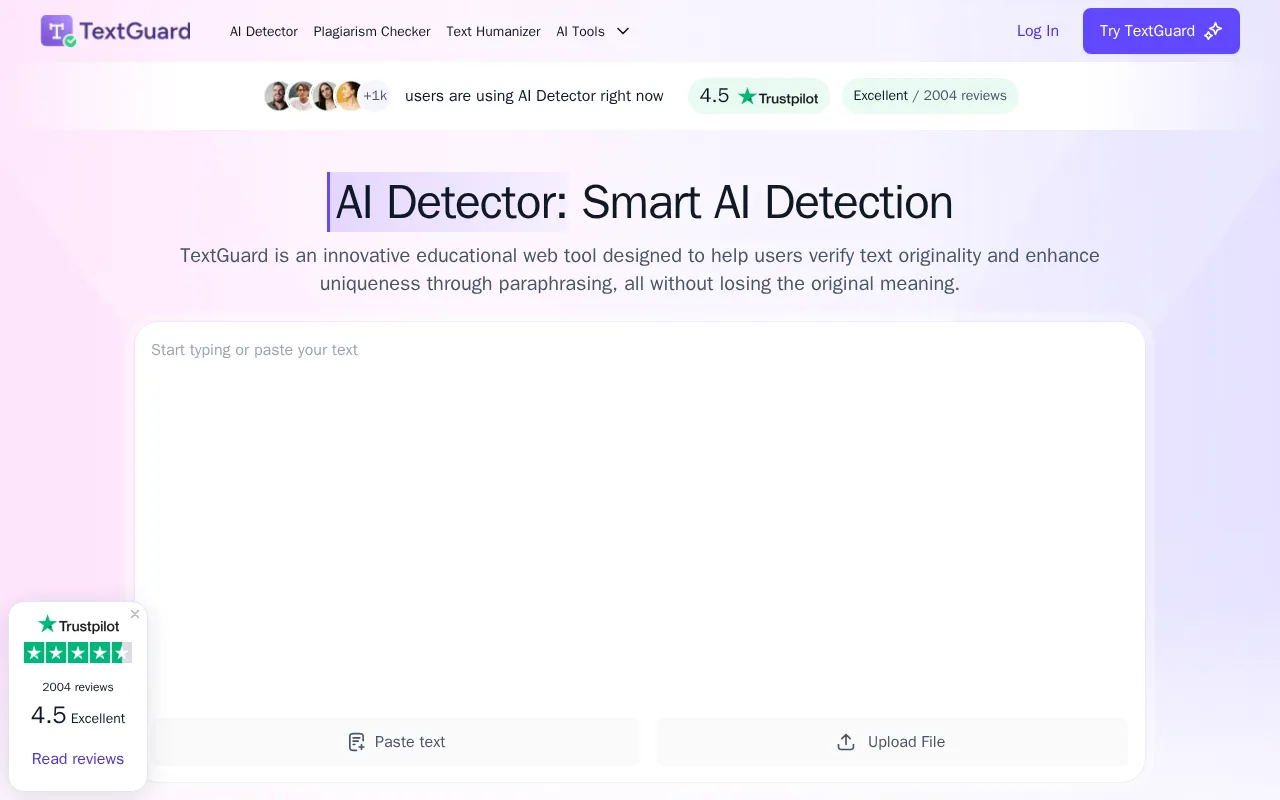Close the Trustpilot floating widget
The width and height of the screenshot is (1280, 800).
click(135, 614)
